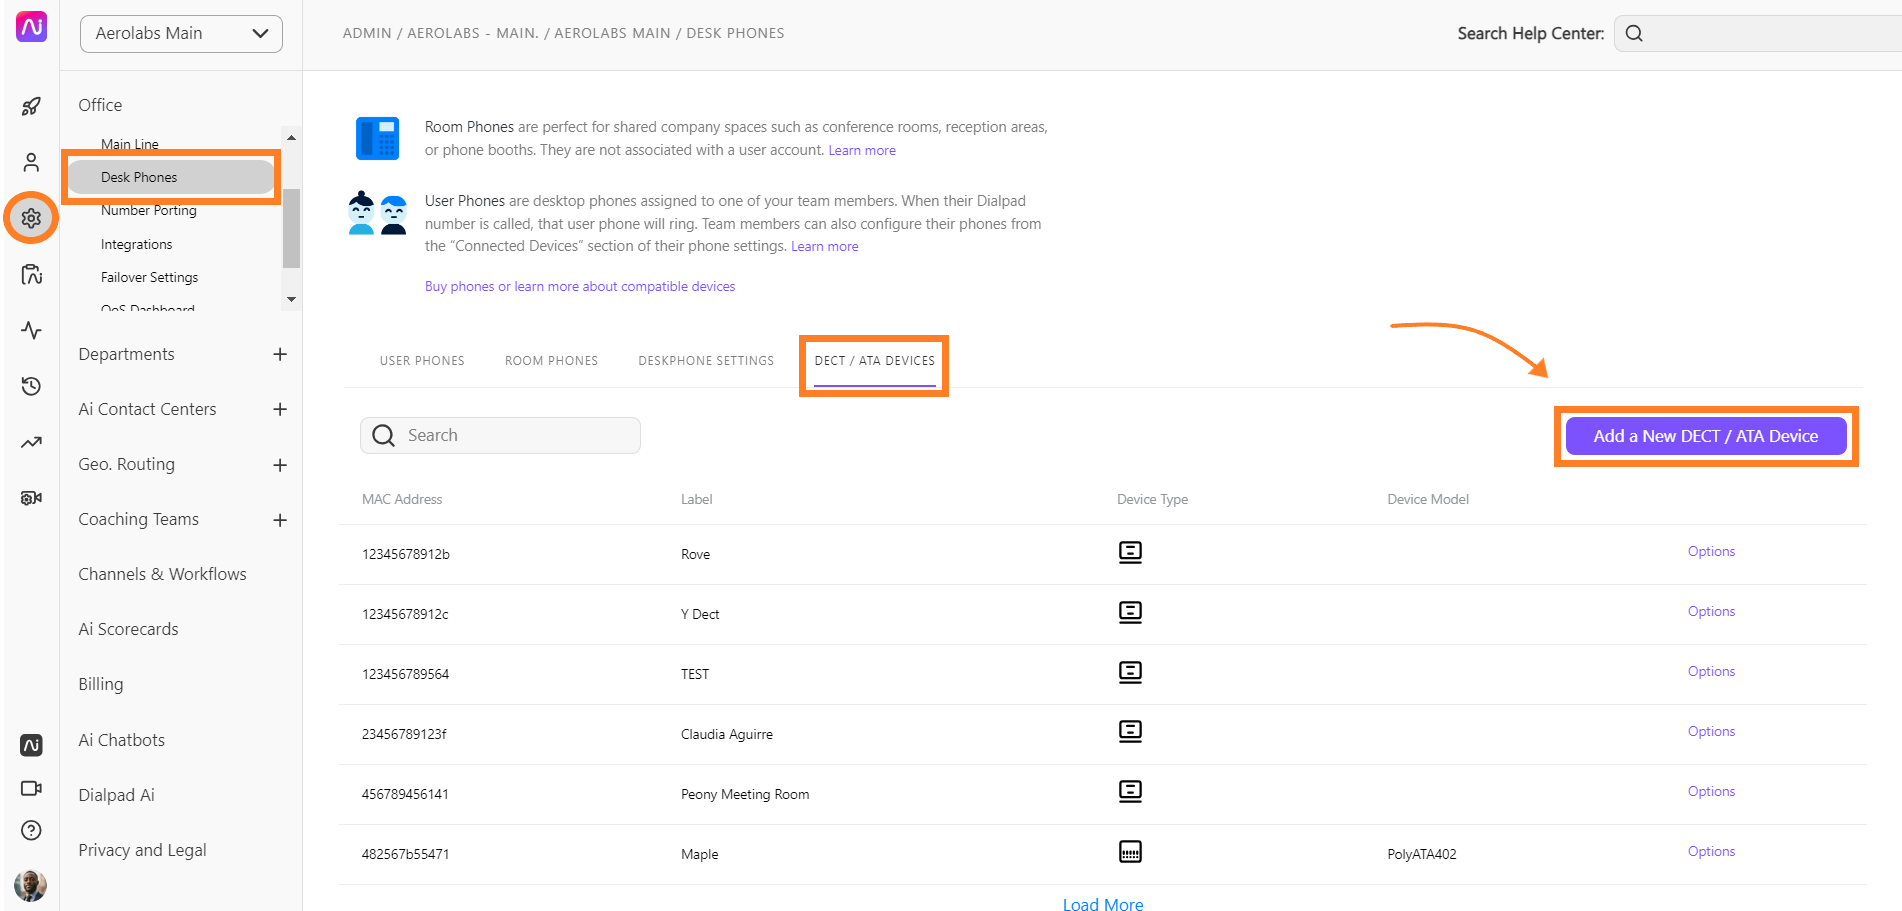Click Add a New DECT / ATA Device

pos(1706,436)
